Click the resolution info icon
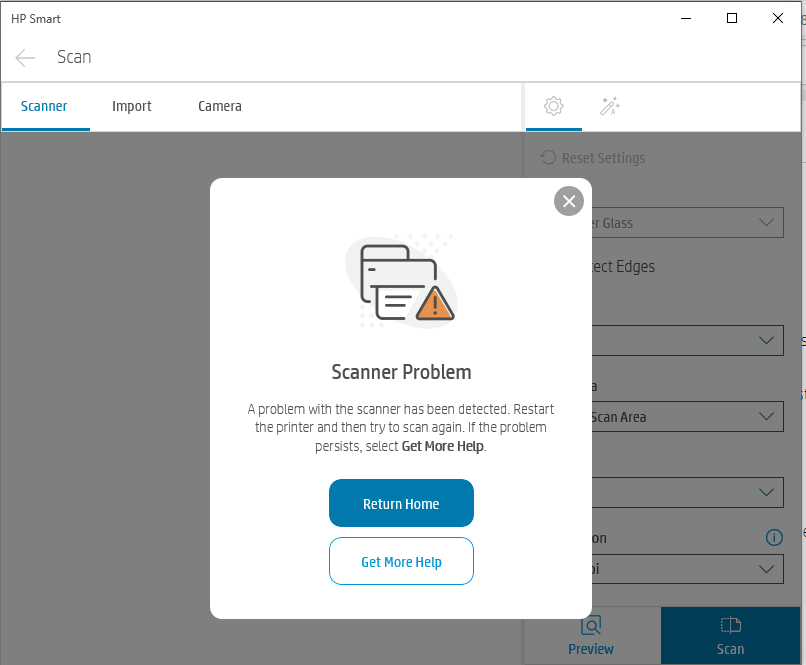The height and width of the screenshot is (665, 806). click(774, 538)
